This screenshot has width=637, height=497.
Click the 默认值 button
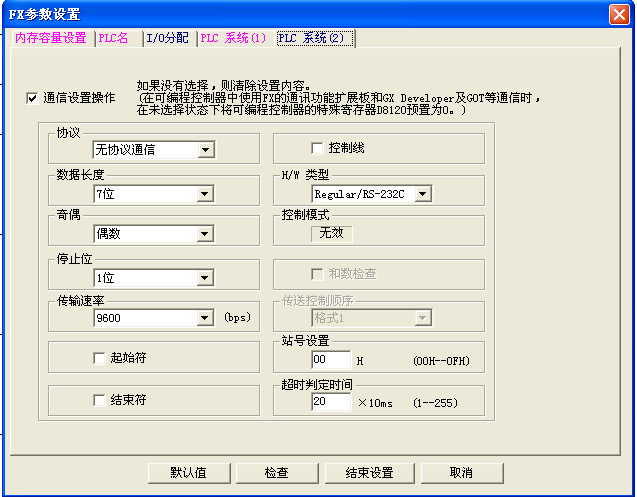click(x=188, y=473)
